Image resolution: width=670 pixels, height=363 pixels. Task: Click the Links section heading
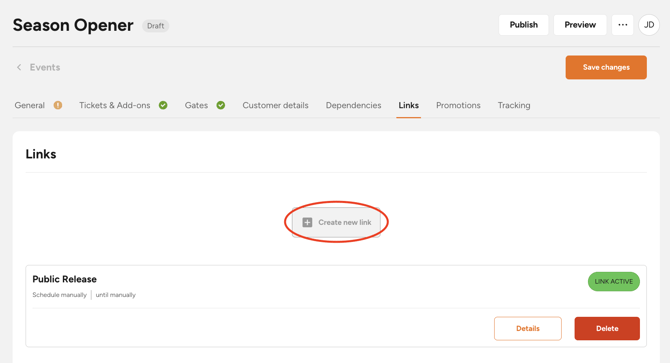pyautogui.click(x=41, y=154)
